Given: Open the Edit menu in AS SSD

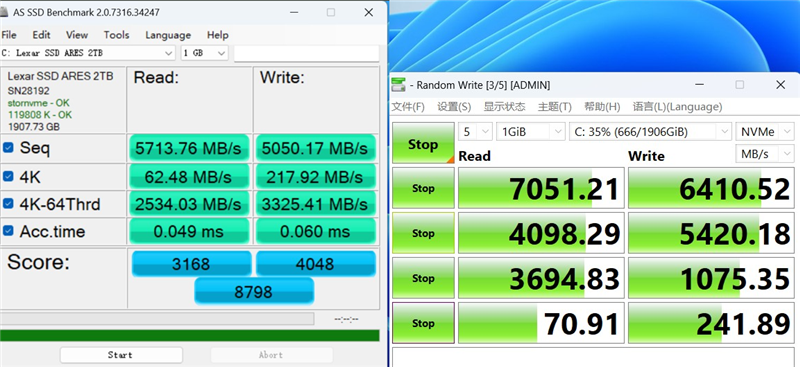Looking at the screenshot, I should (x=41, y=35).
